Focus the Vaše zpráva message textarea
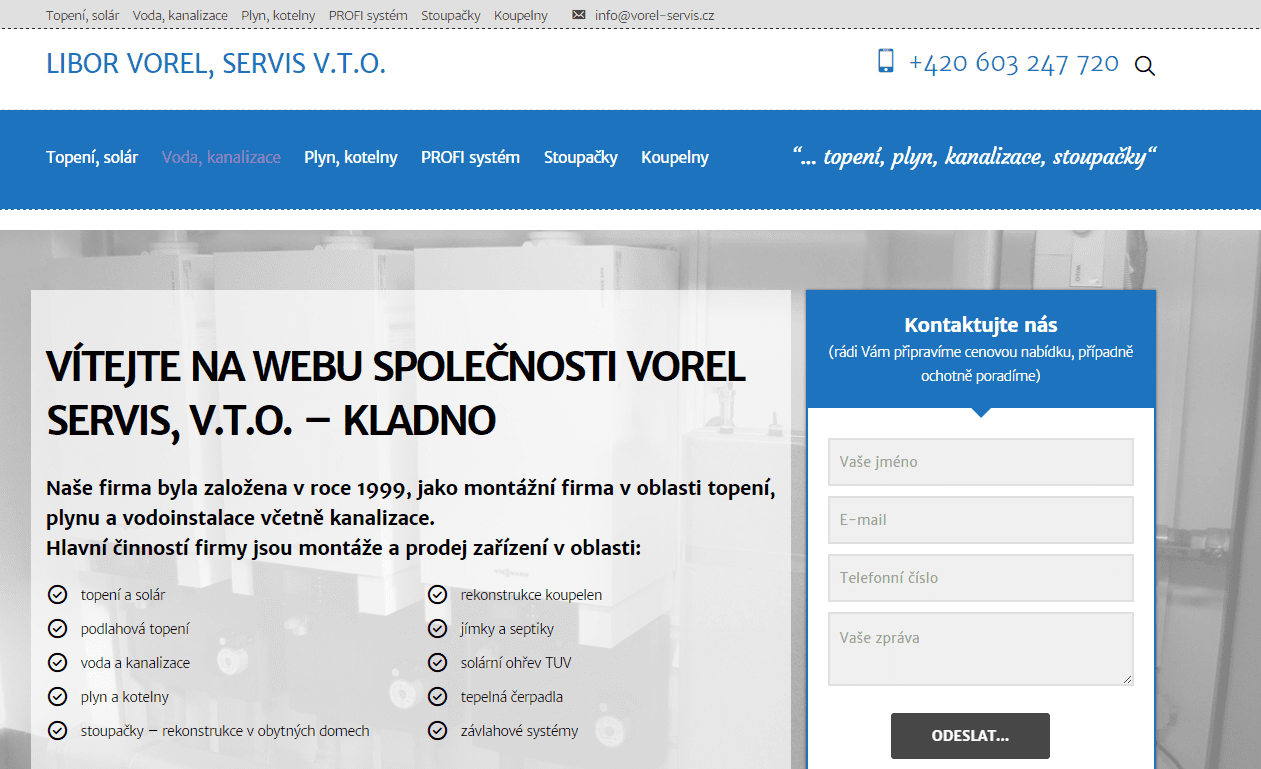 tap(981, 649)
